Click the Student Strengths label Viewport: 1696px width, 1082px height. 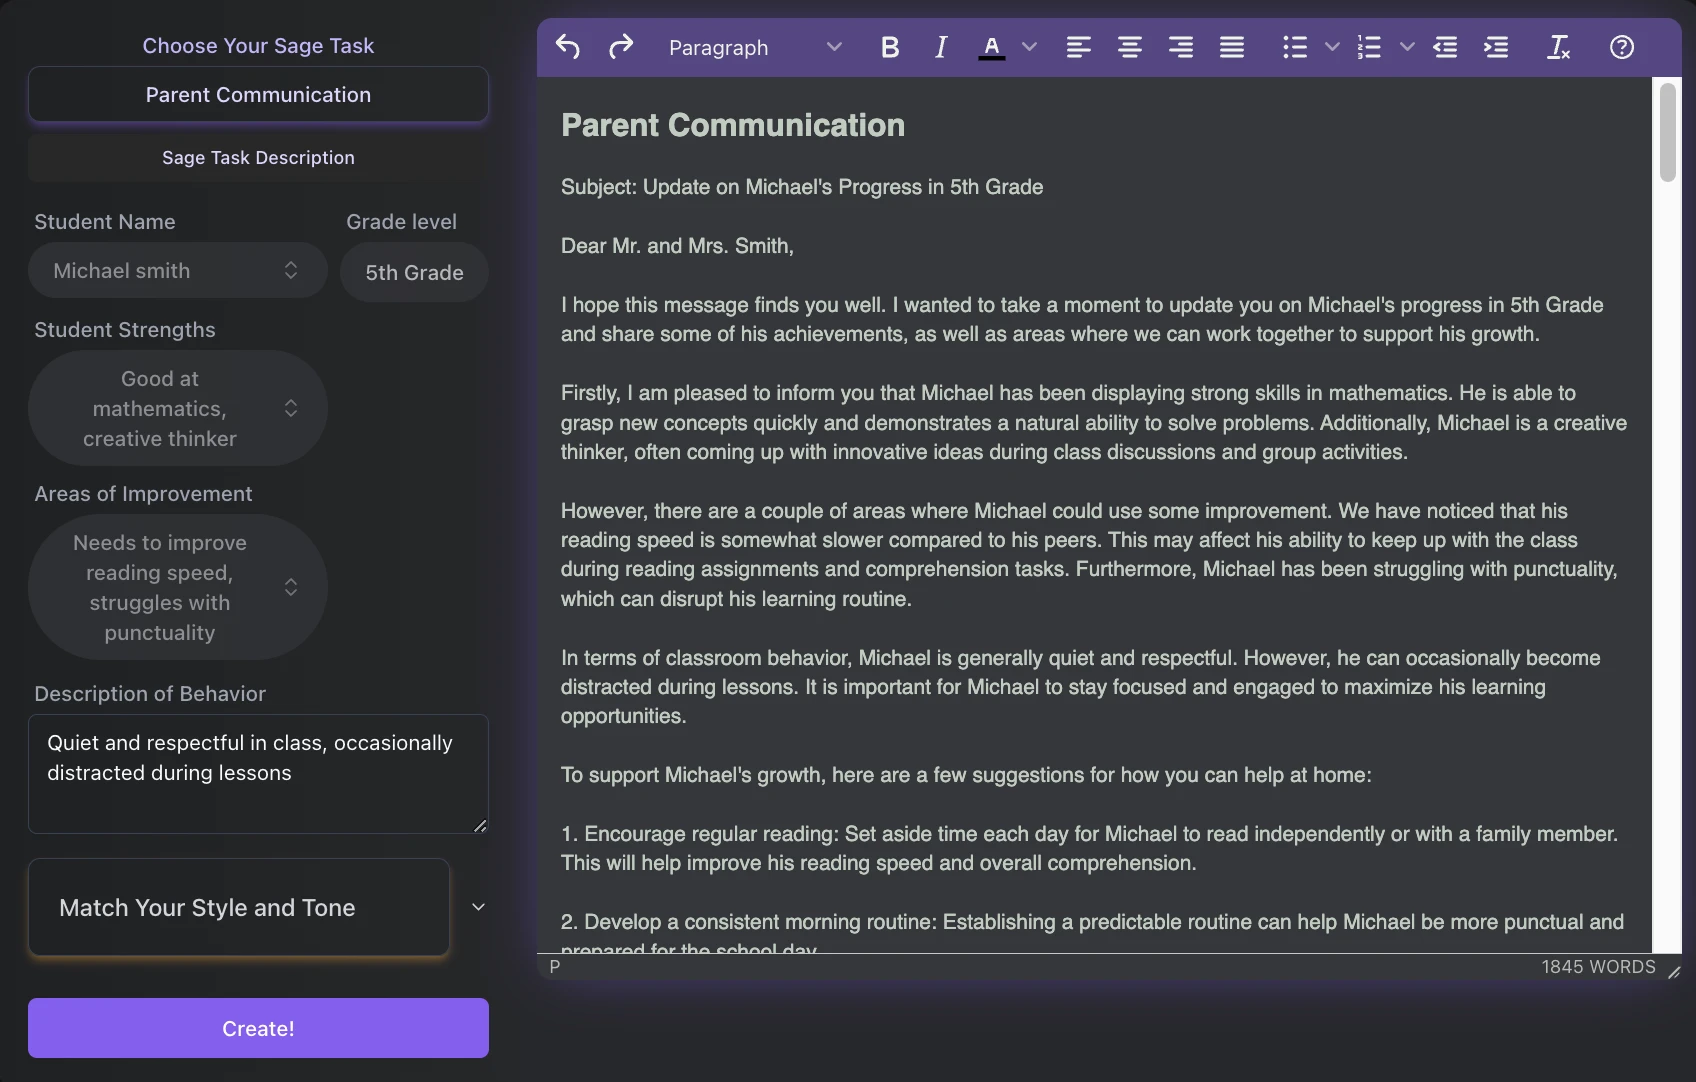(x=125, y=330)
